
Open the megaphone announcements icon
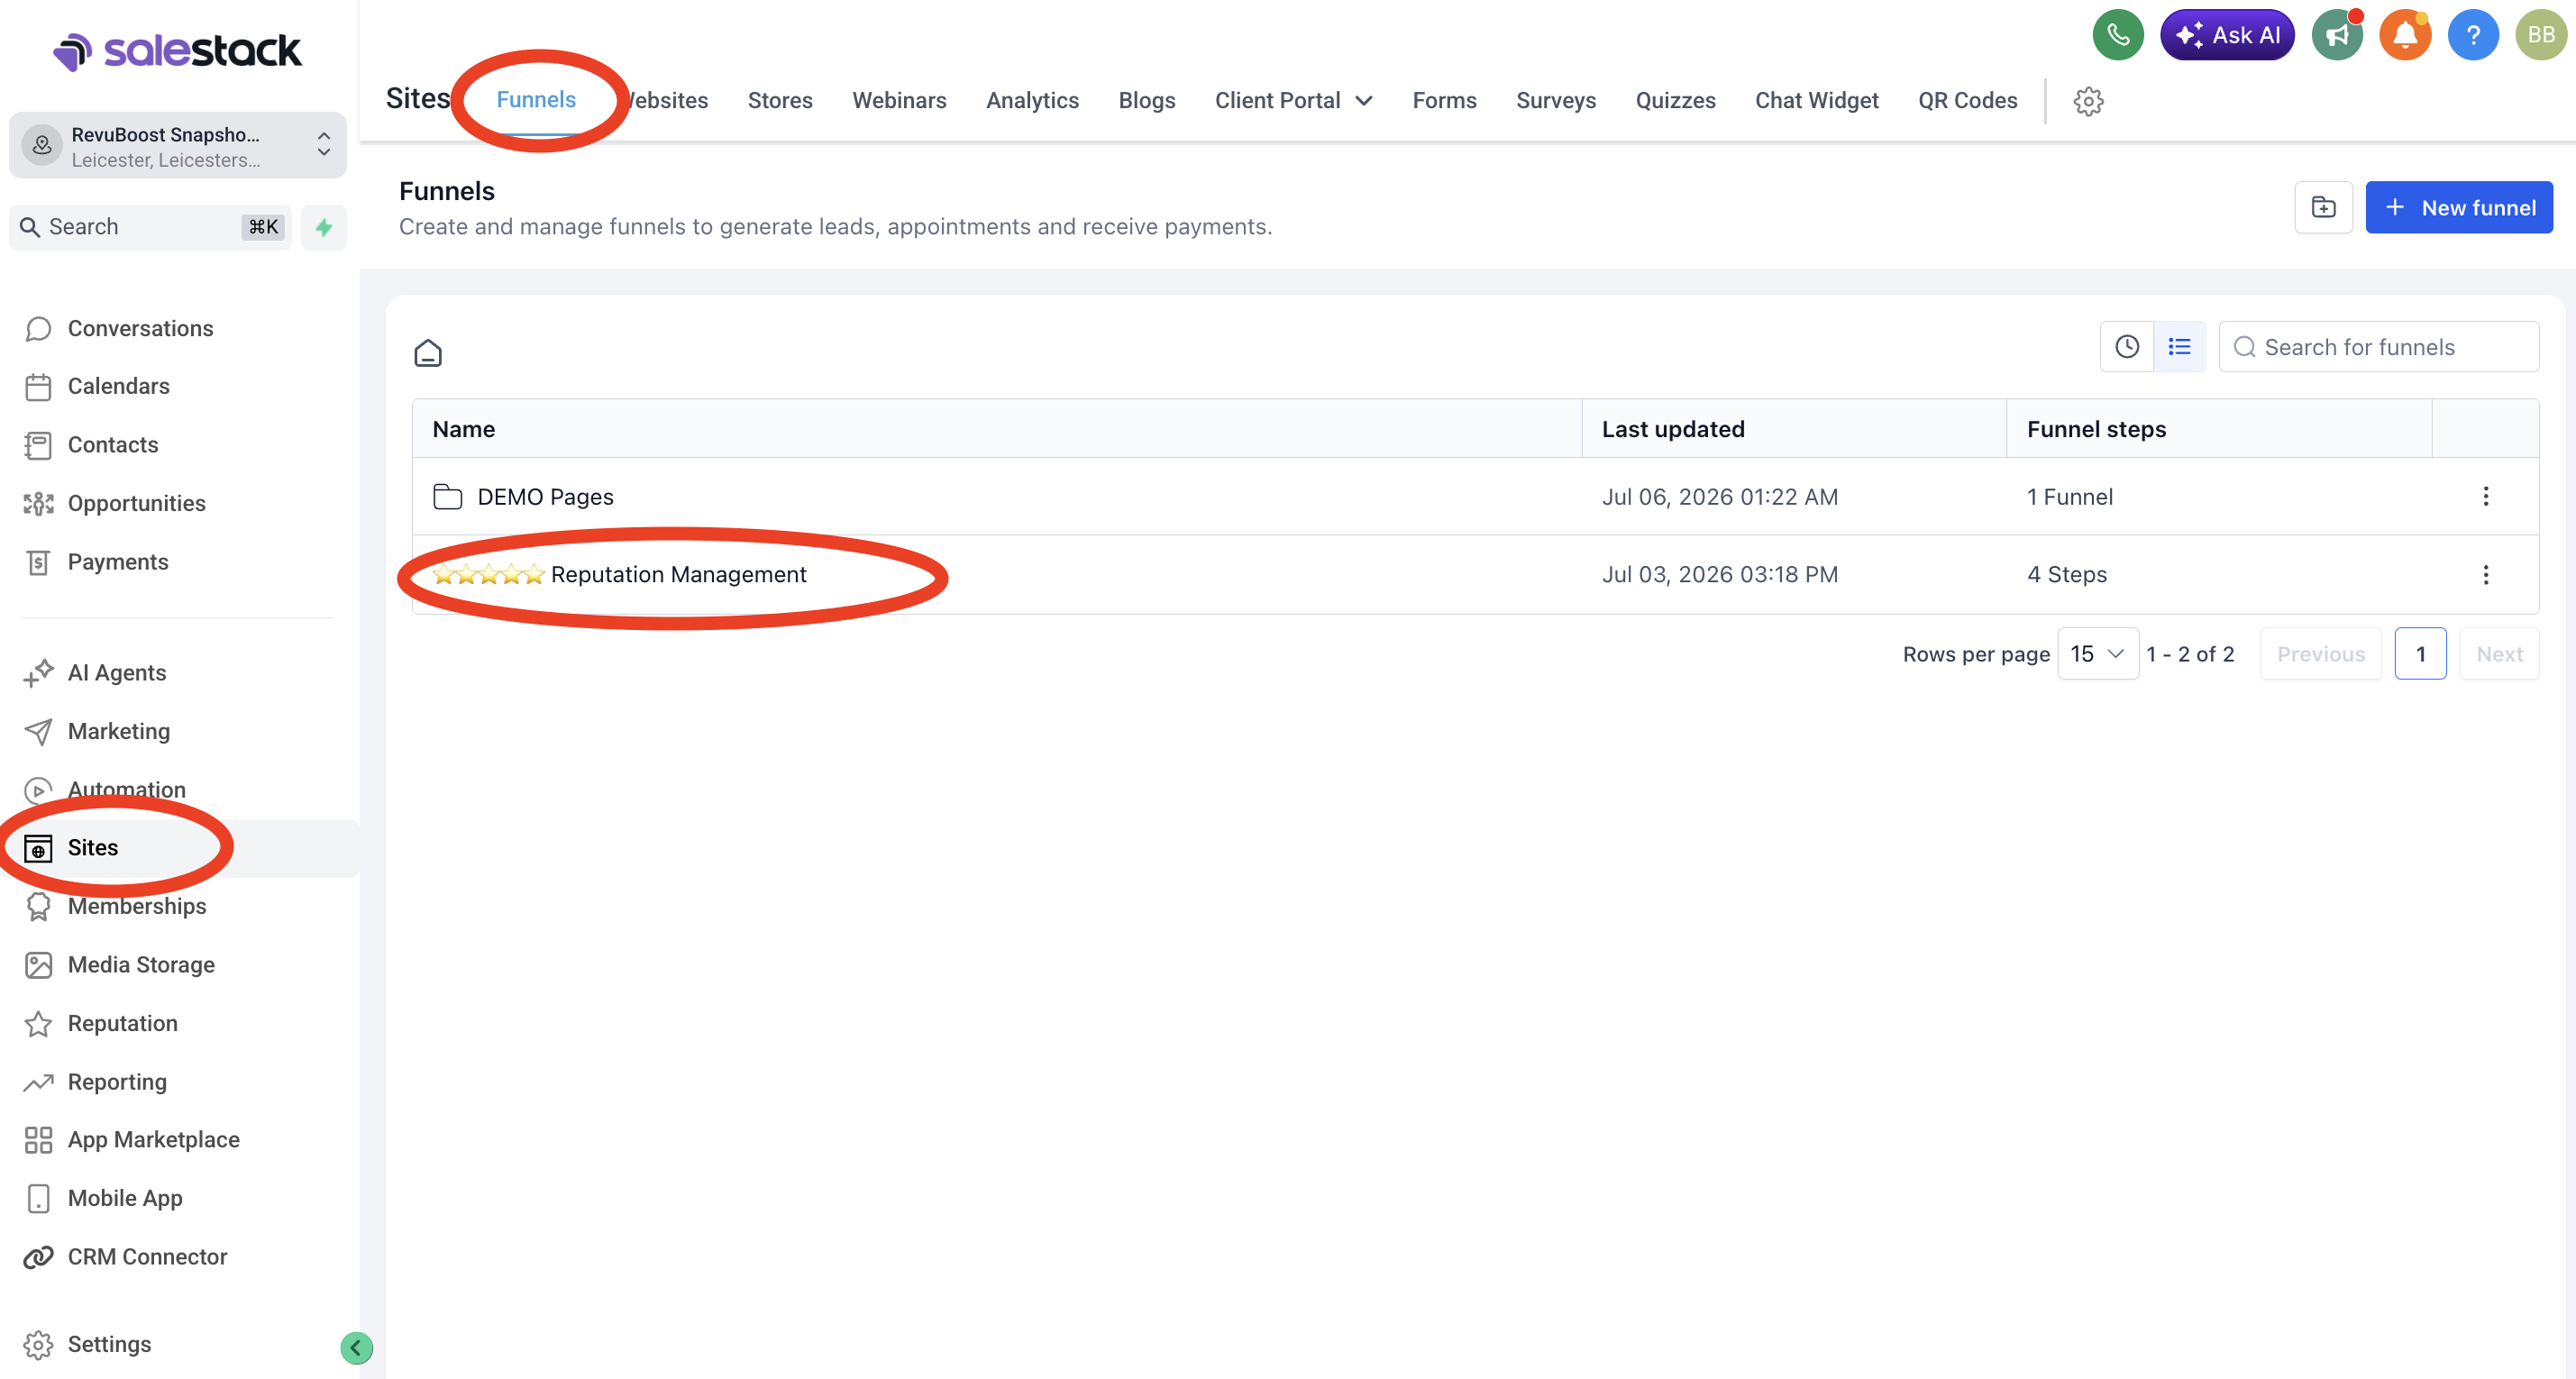pos(2337,35)
